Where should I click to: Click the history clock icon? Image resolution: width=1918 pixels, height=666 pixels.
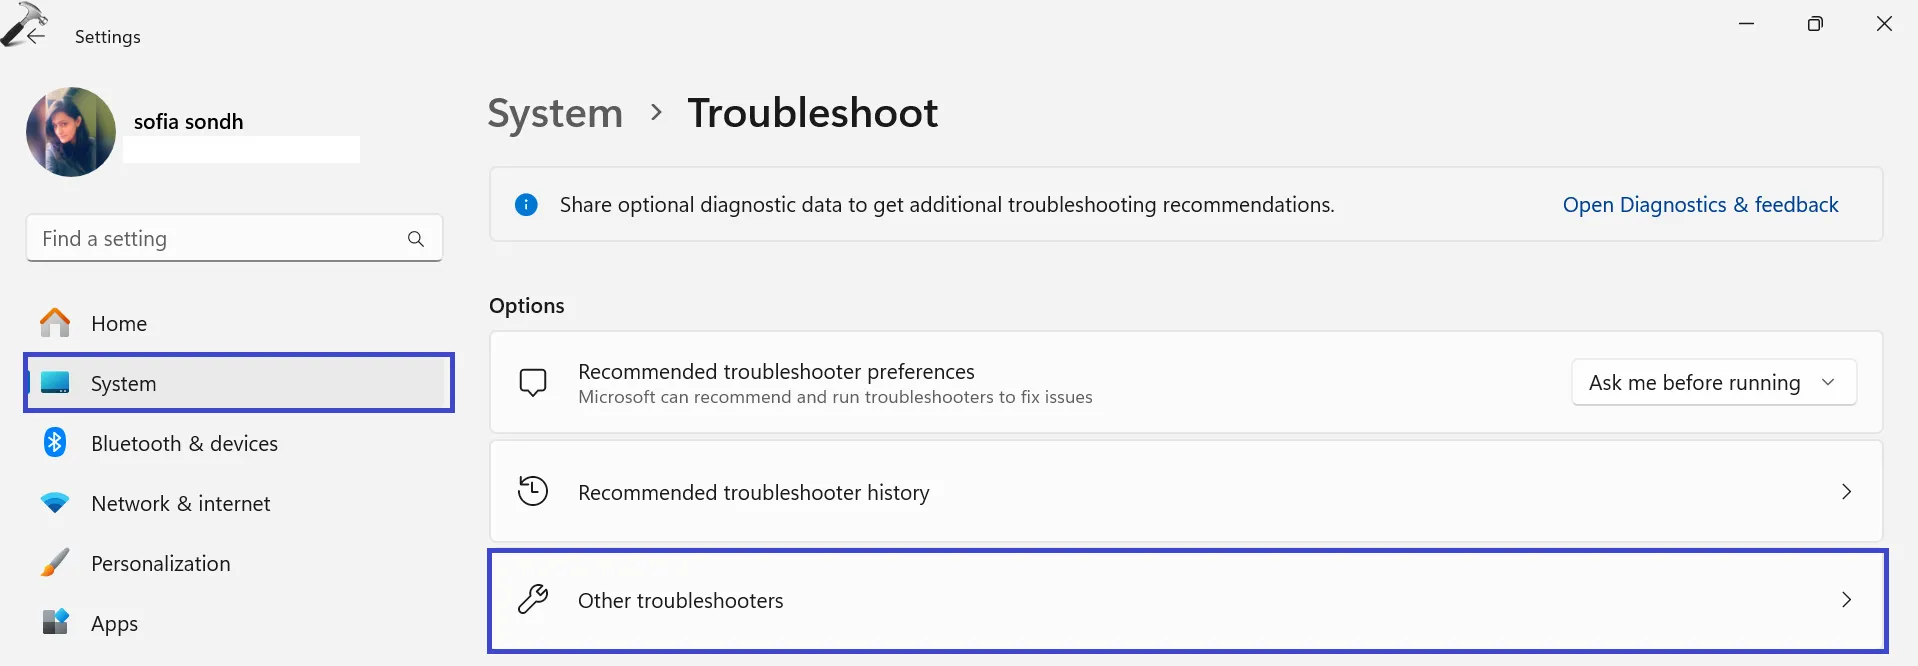tap(533, 491)
